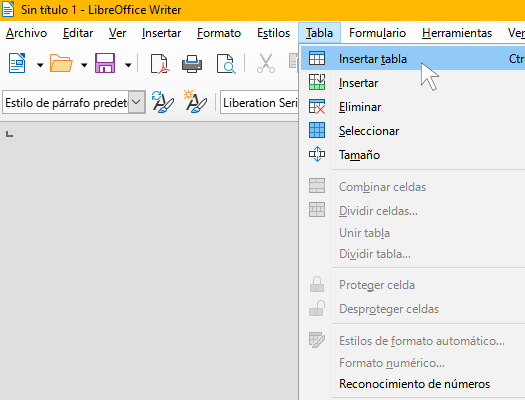Screen dimensions: 525x400
Task: Expand the Open recent files arrow
Action: (84, 65)
